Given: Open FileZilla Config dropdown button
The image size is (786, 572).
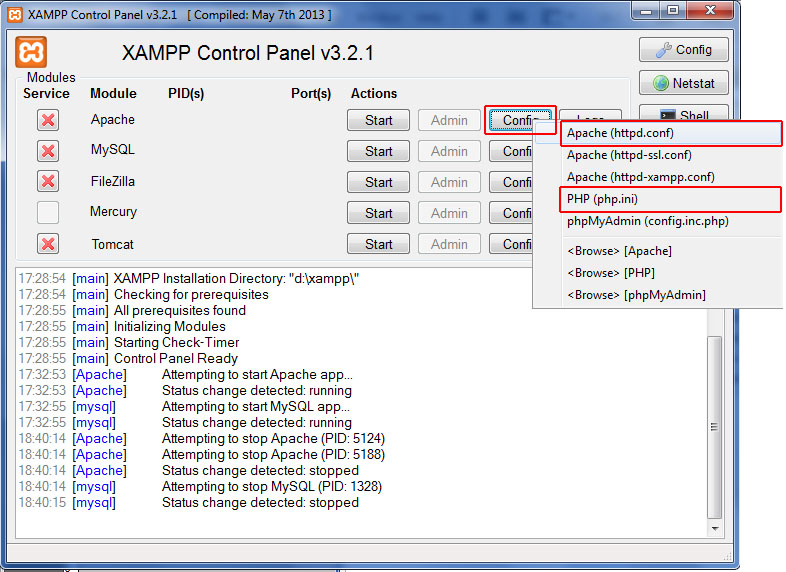Looking at the screenshot, I should pyautogui.click(x=511, y=182).
